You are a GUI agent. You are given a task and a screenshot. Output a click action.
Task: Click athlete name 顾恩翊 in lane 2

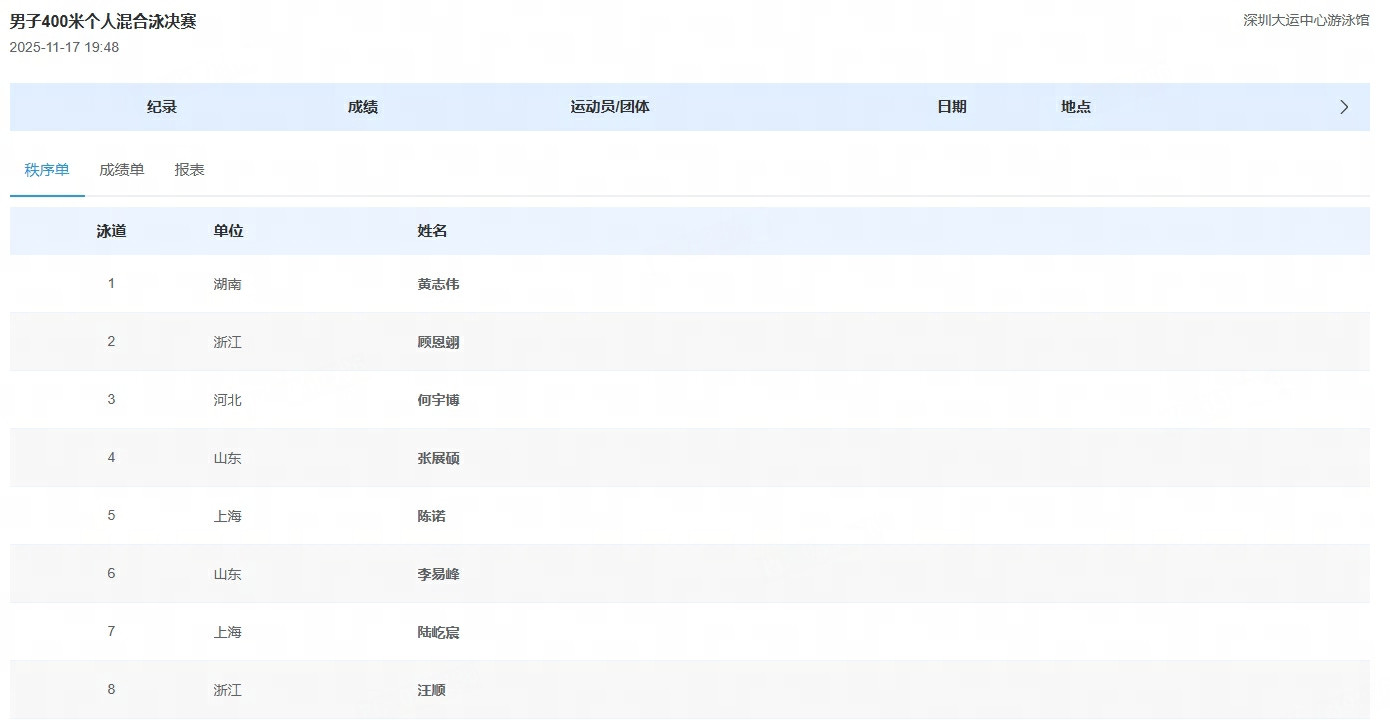coord(438,342)
